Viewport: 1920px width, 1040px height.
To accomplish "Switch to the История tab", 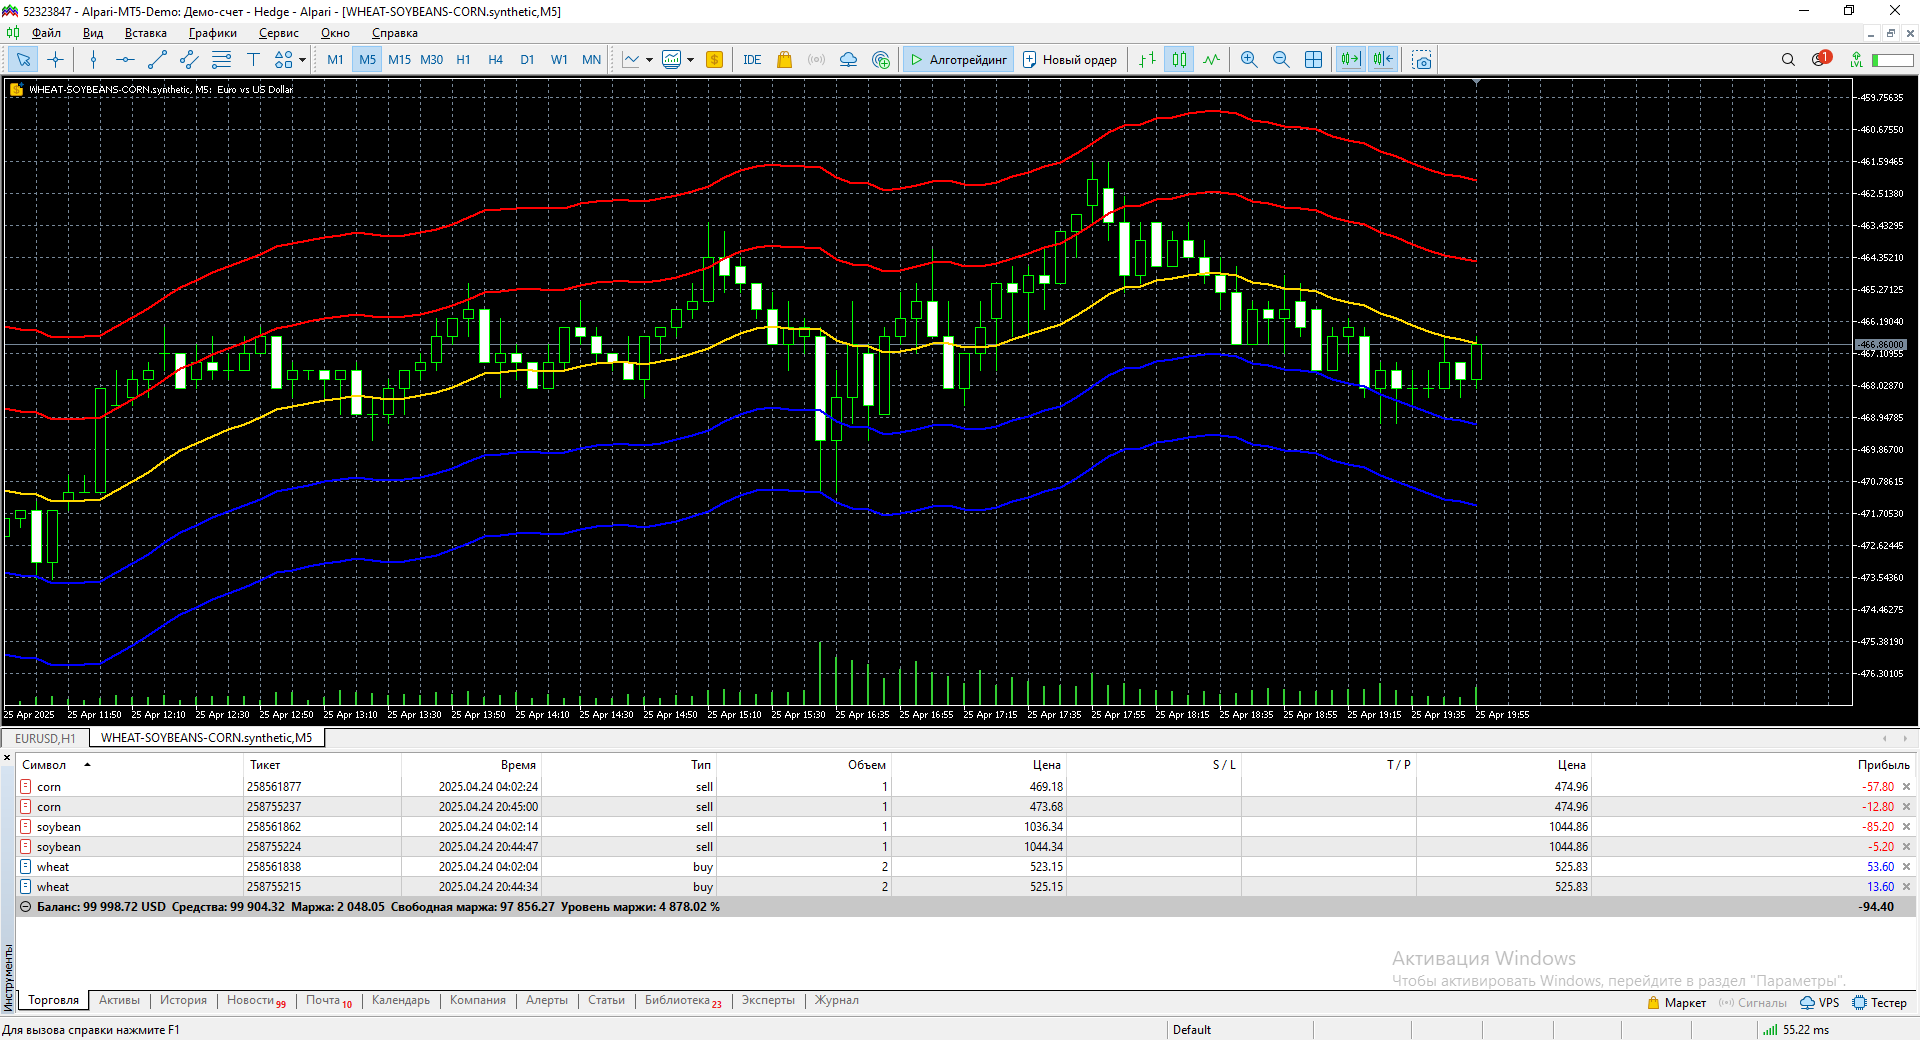I will pyautogui.click(x=183, y=1000).
